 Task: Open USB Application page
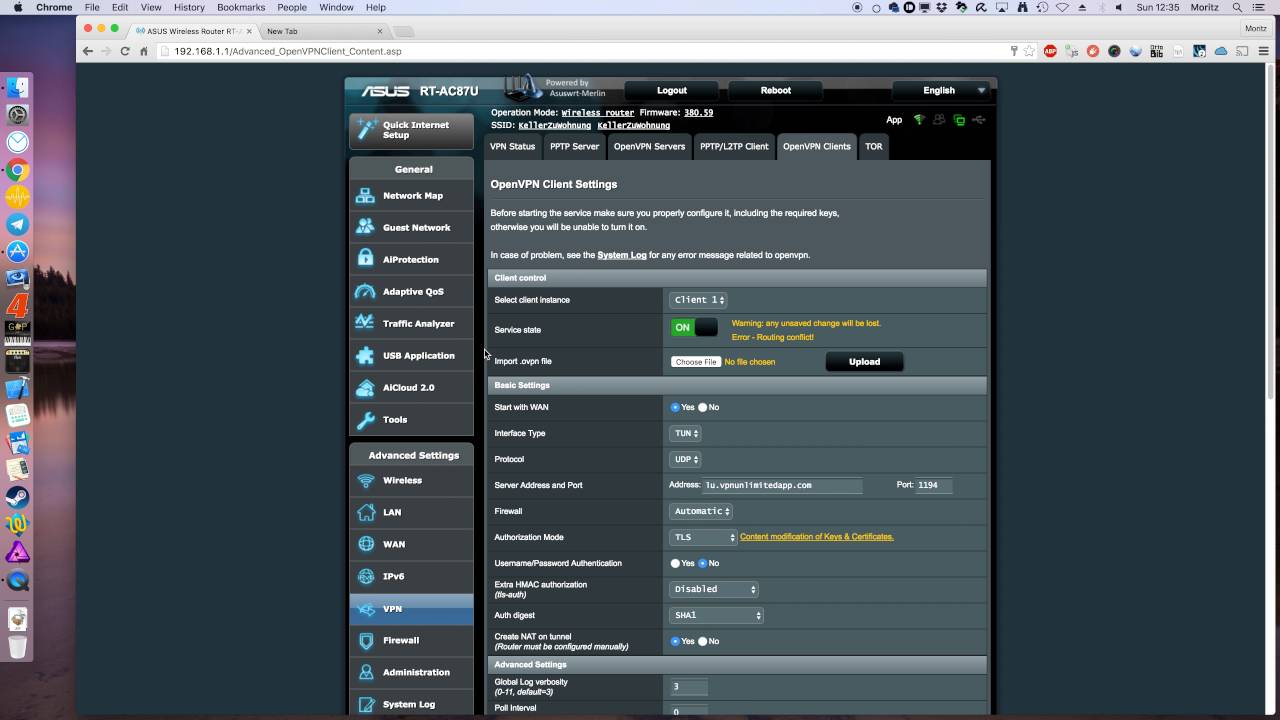click(x=411, y=356)
